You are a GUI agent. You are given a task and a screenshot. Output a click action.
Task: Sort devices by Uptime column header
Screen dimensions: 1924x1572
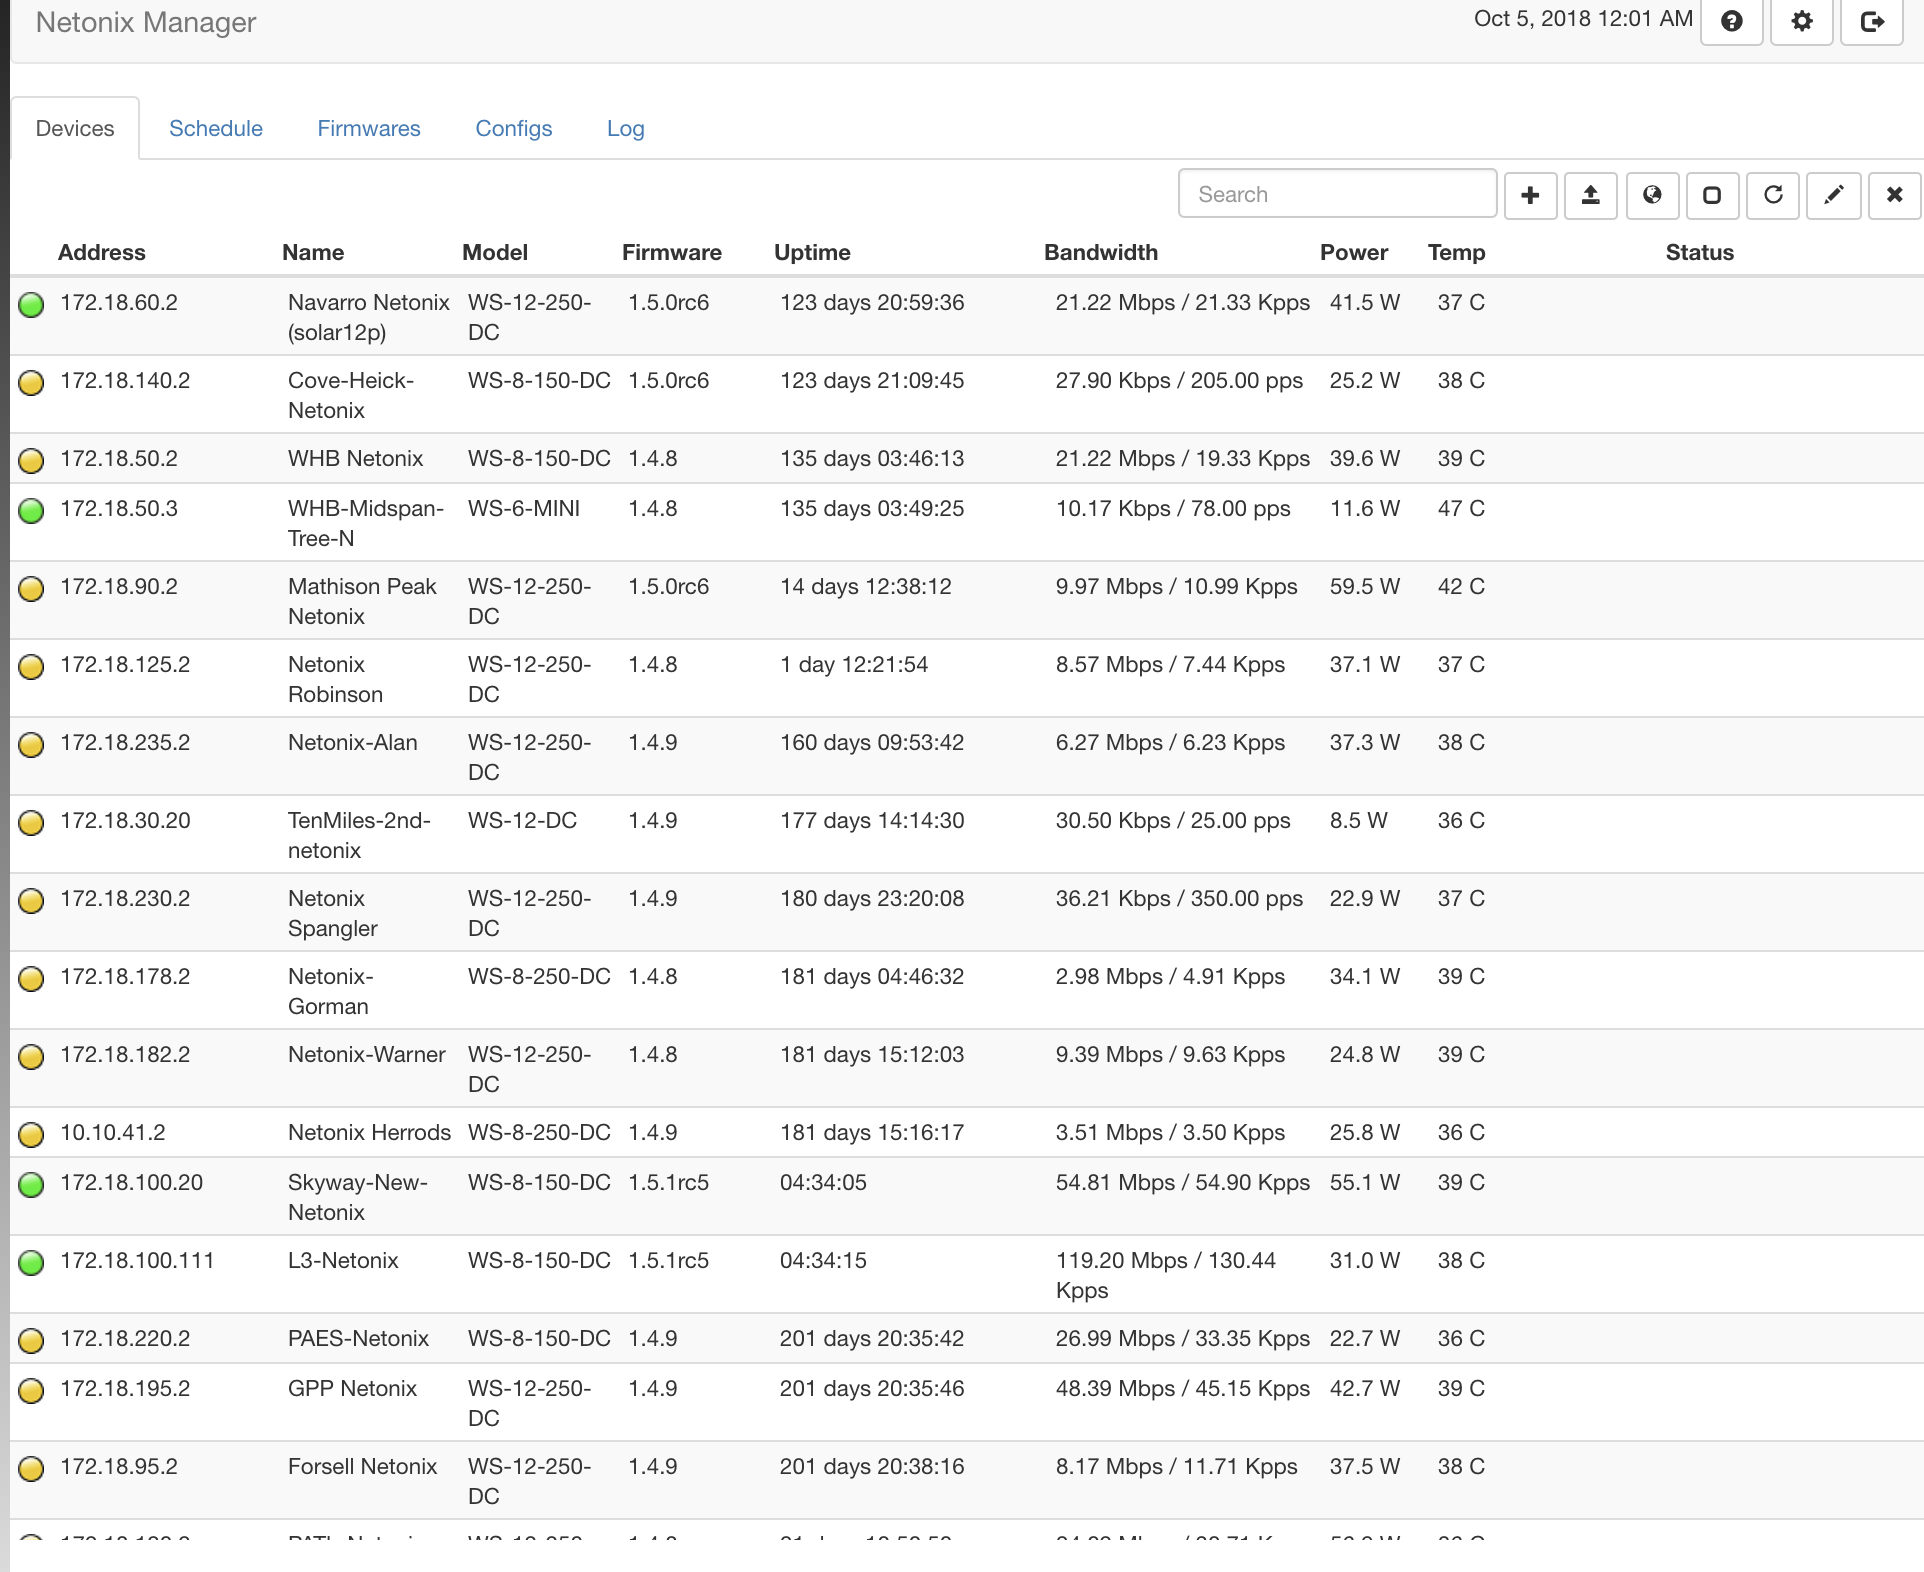(x=812, y=252)
